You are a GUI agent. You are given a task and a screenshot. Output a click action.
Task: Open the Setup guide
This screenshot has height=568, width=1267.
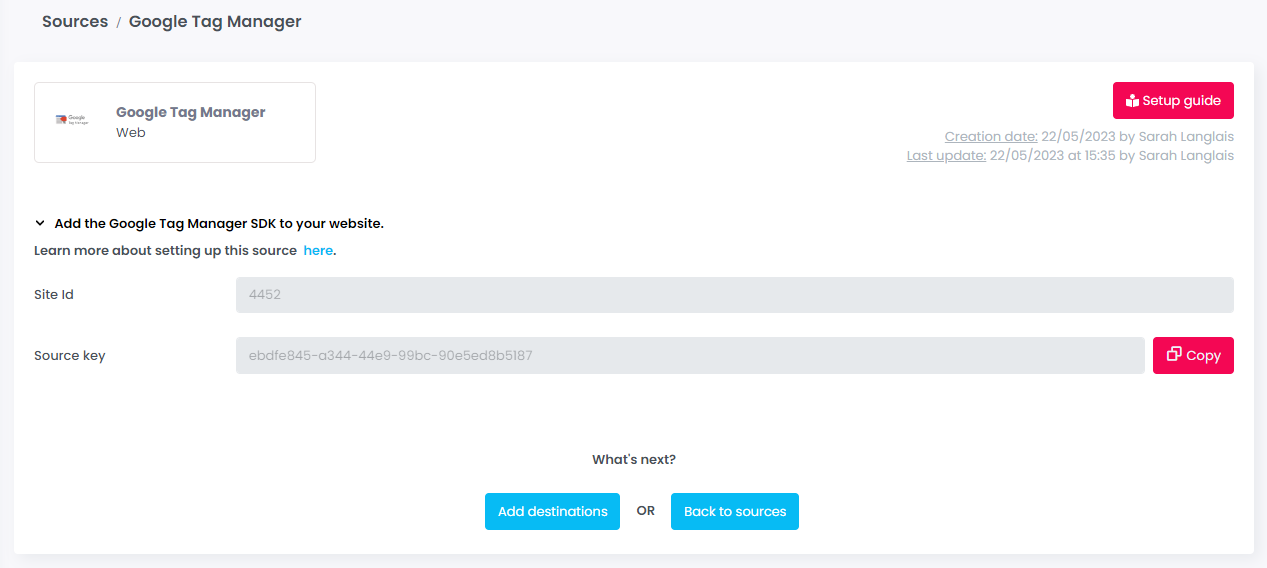[x=1173, y=101]
